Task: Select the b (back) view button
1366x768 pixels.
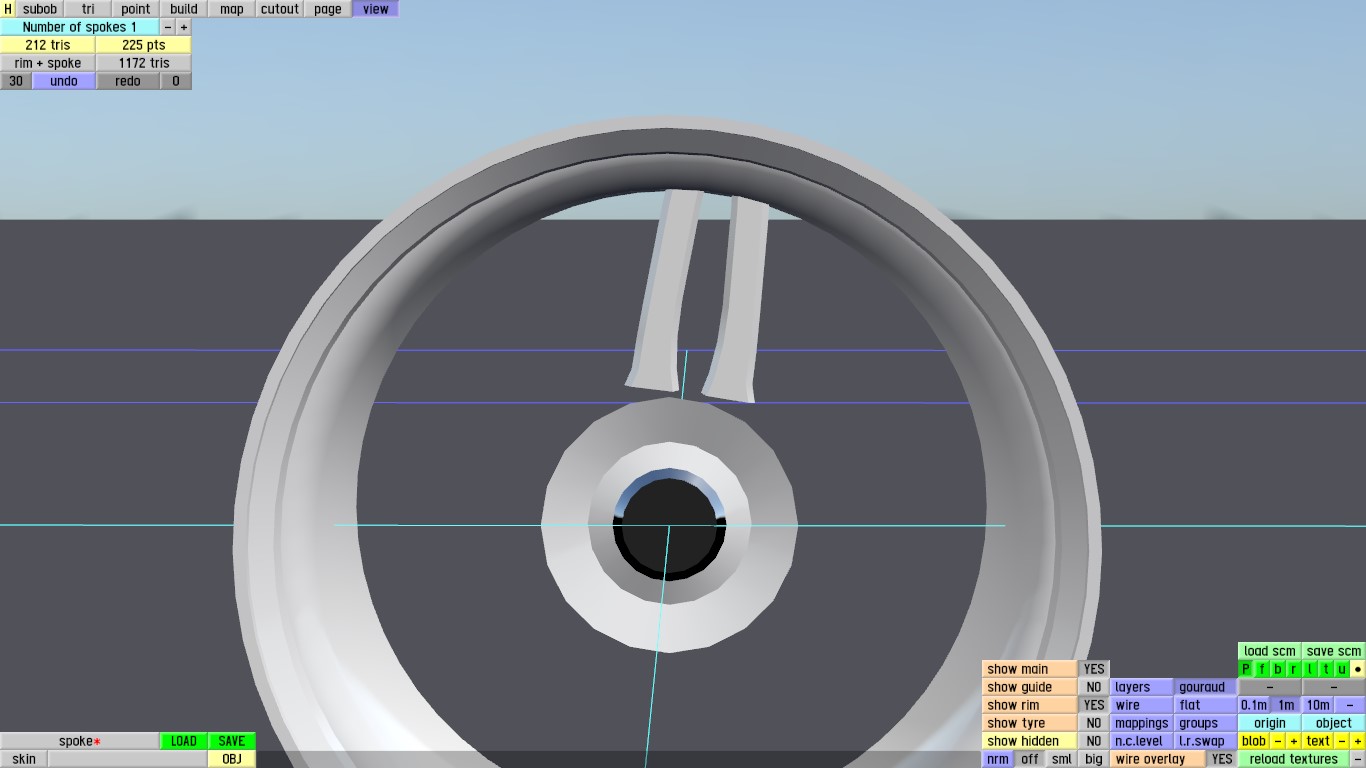Action: click(1278, 669)
